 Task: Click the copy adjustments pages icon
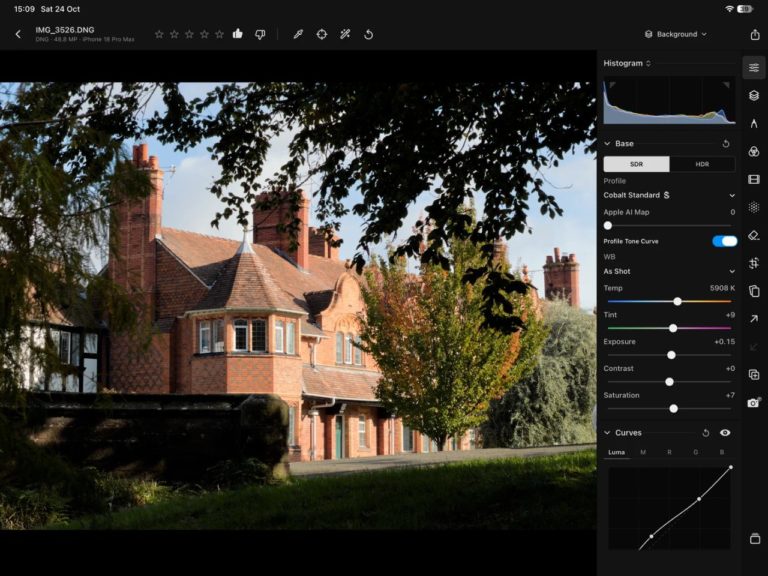(754, 291)
